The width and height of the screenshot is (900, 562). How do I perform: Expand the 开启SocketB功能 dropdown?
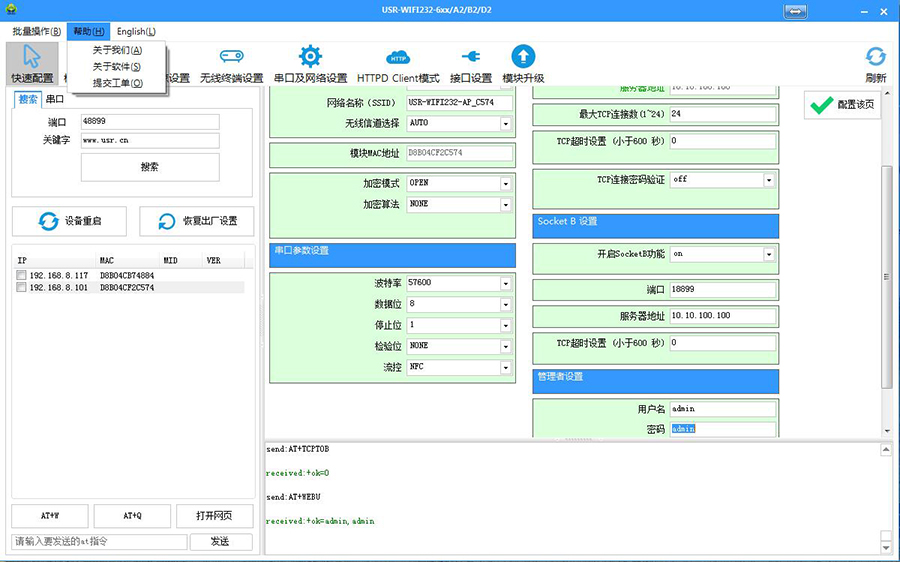tap(769, 255)
